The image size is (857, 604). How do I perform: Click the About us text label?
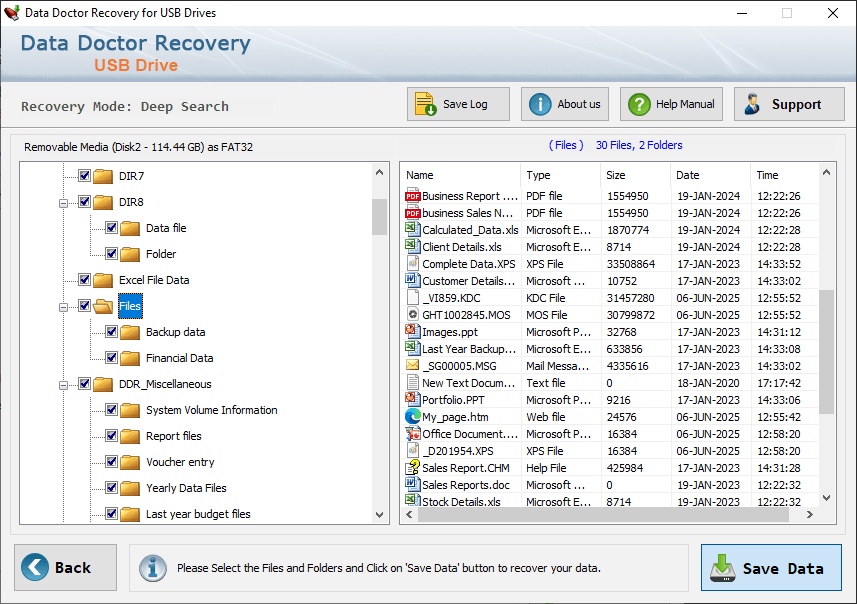tap(579, 104)
